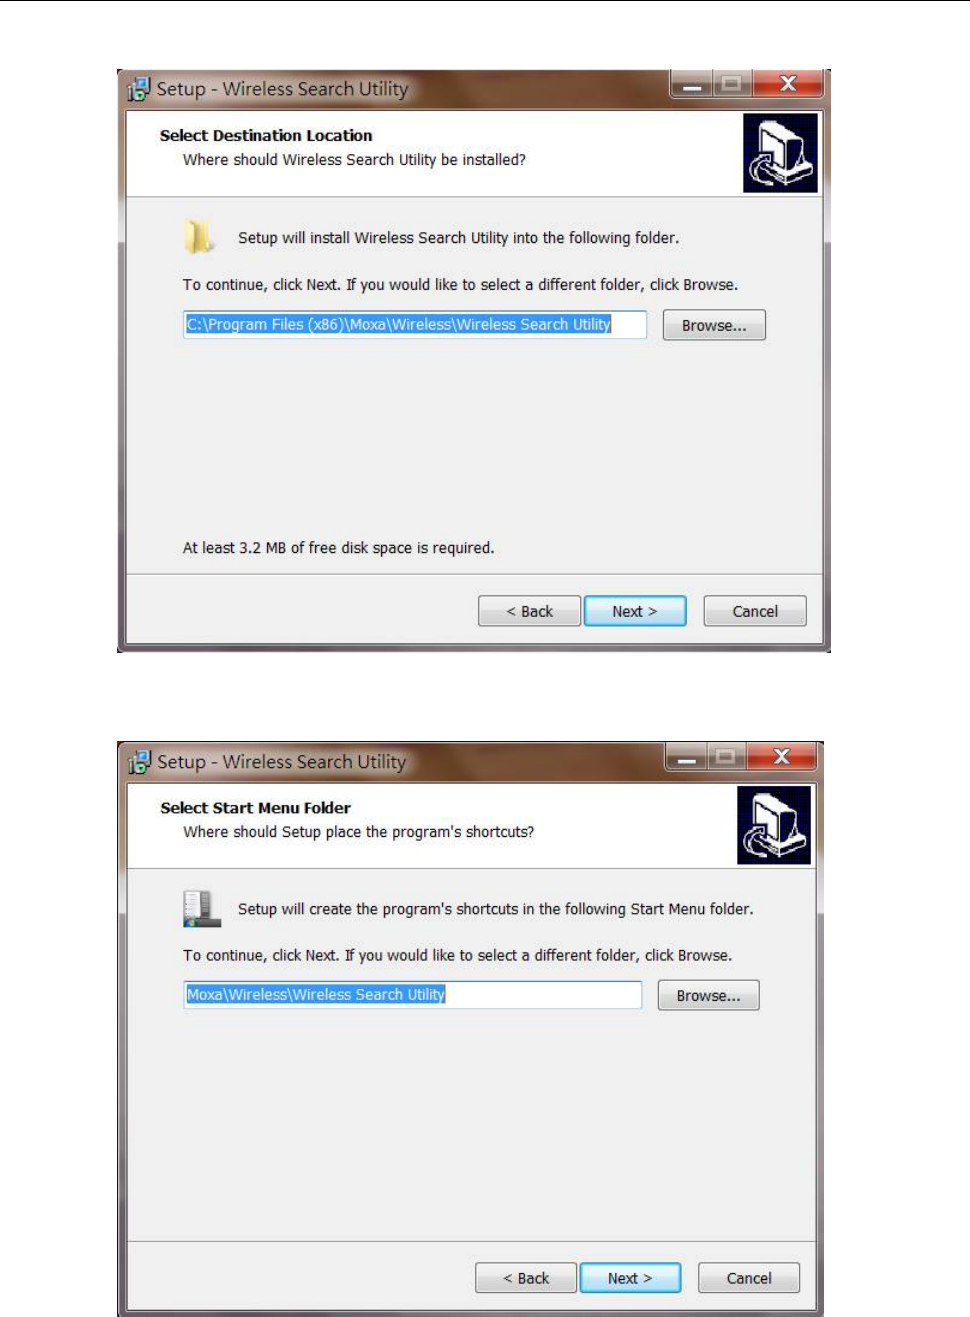Viewport: 970px width, 1317px height.
Task: Go Back from the Destination Location dialog
Action: pos(529,611)
